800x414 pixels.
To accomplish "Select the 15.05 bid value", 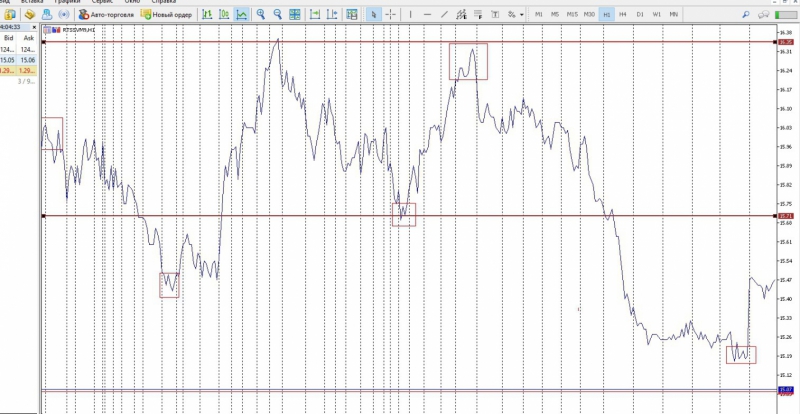I will 7,60.
